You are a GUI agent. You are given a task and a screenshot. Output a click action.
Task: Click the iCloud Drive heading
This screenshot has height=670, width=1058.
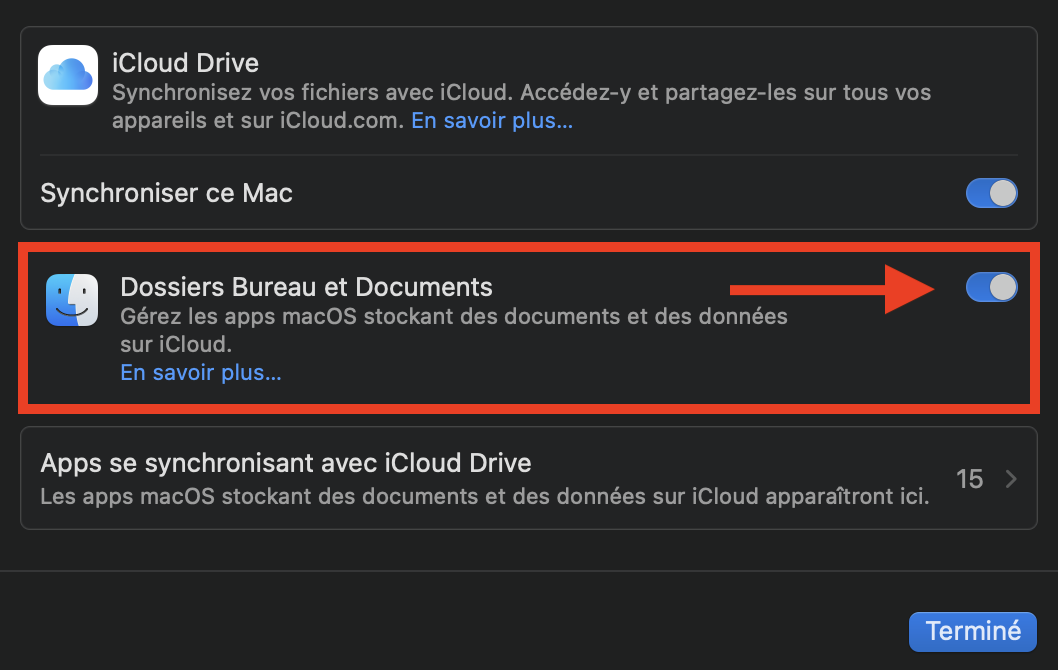pyautogui.click(x=185, y=63)
